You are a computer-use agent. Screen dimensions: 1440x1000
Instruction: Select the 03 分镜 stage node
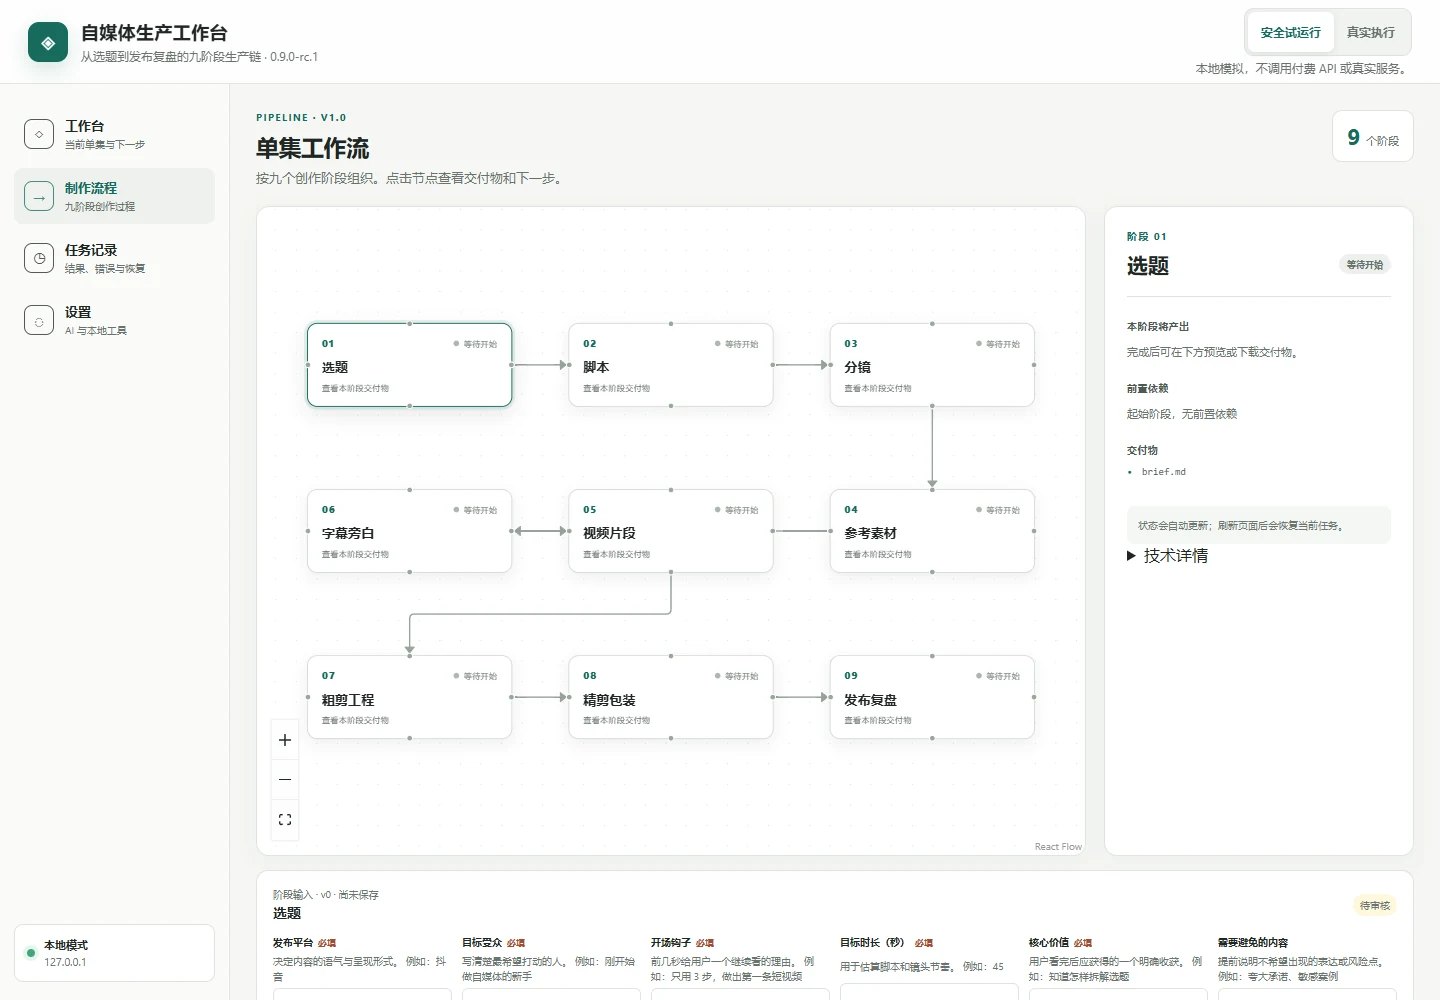[932, 365]
